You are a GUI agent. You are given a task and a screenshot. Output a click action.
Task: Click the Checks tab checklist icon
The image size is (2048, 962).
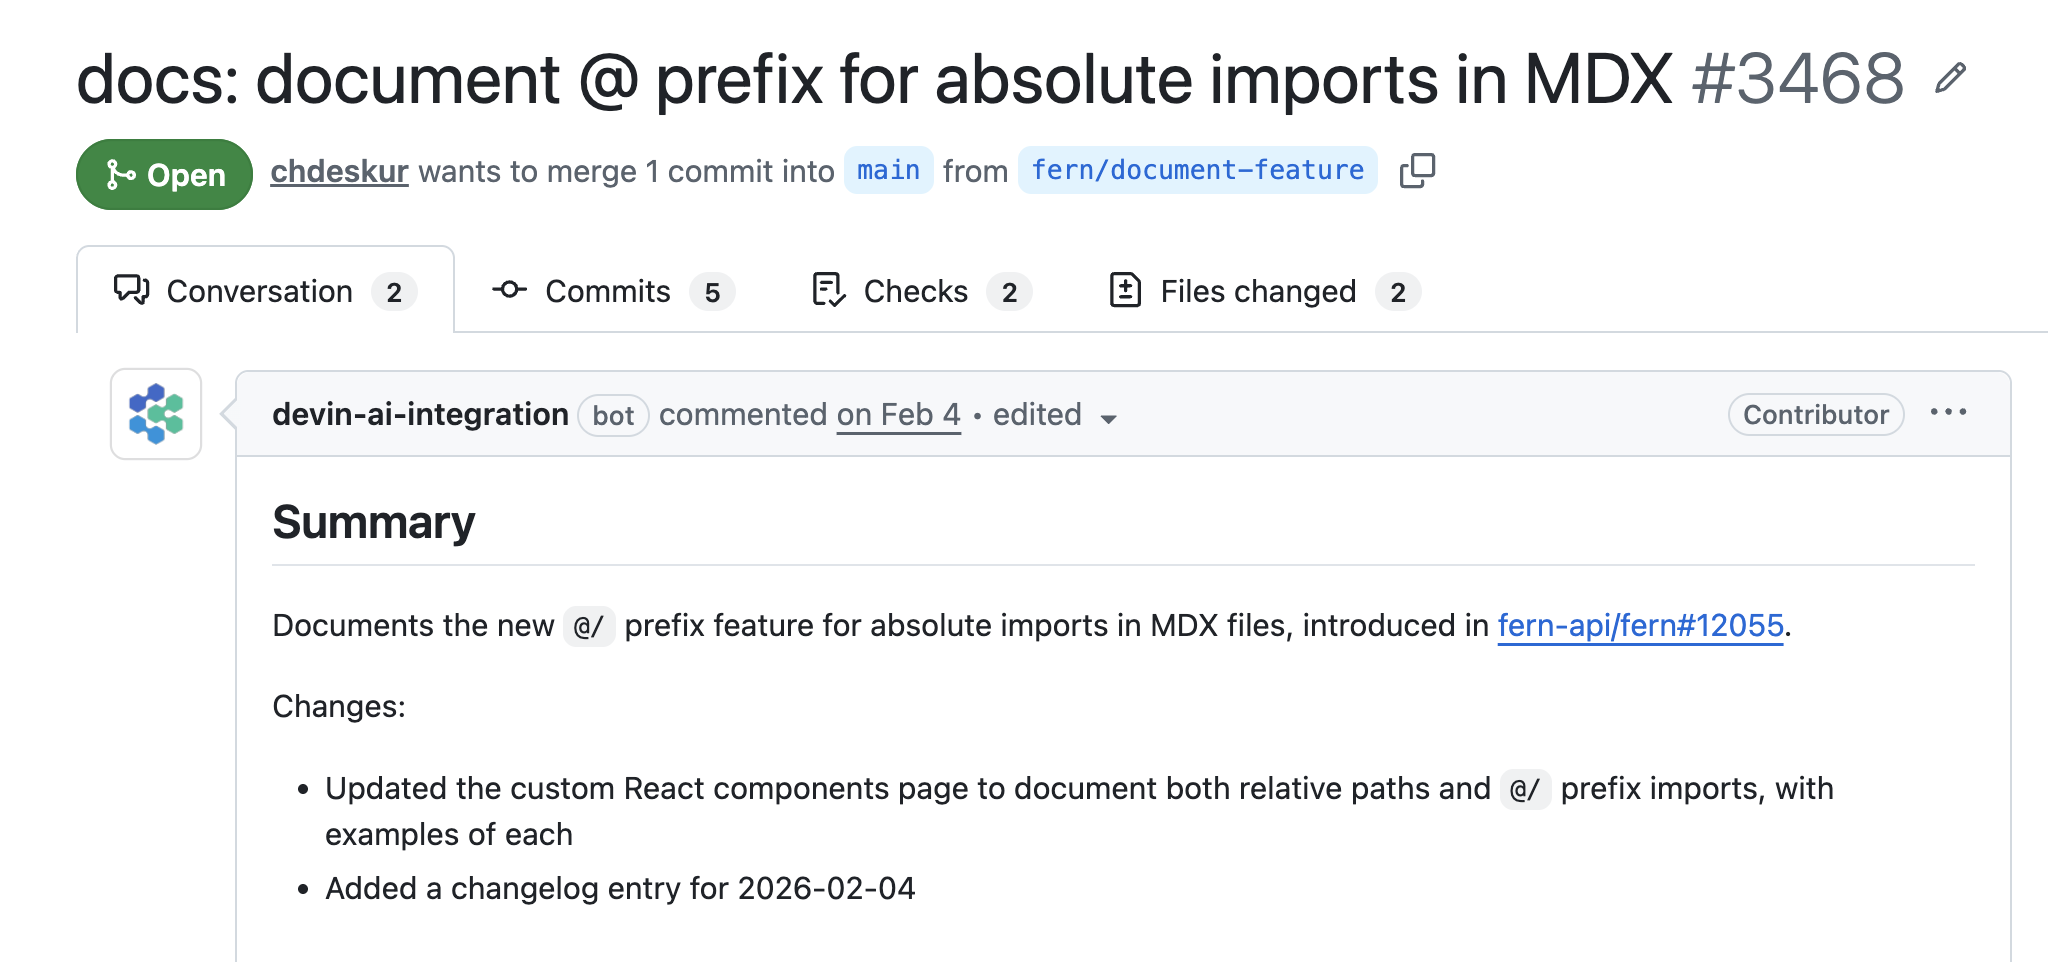pos(829,290)
